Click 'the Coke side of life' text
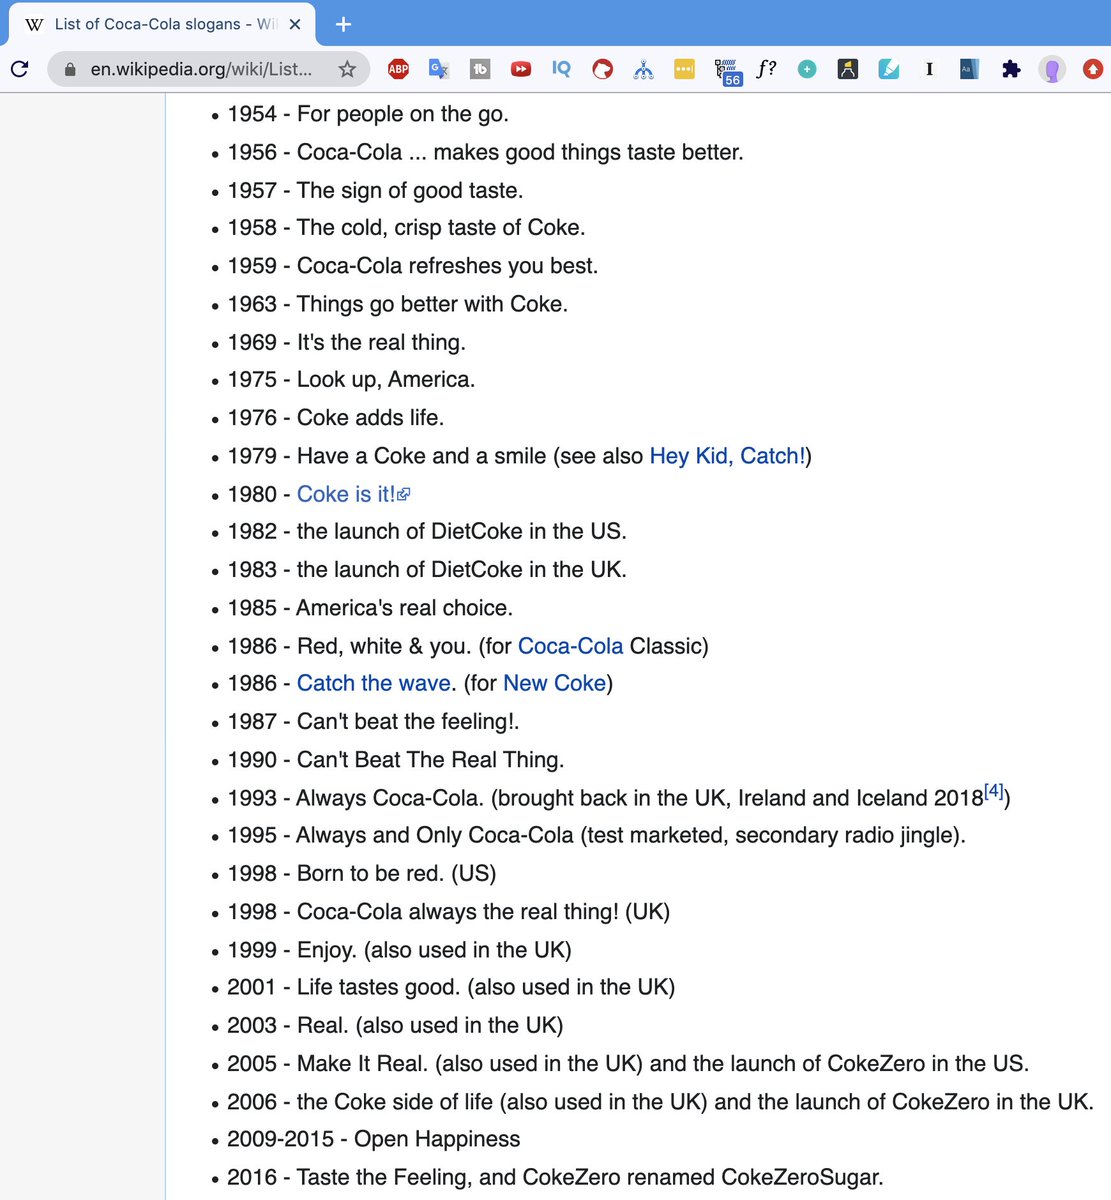 click(395, 1101)
